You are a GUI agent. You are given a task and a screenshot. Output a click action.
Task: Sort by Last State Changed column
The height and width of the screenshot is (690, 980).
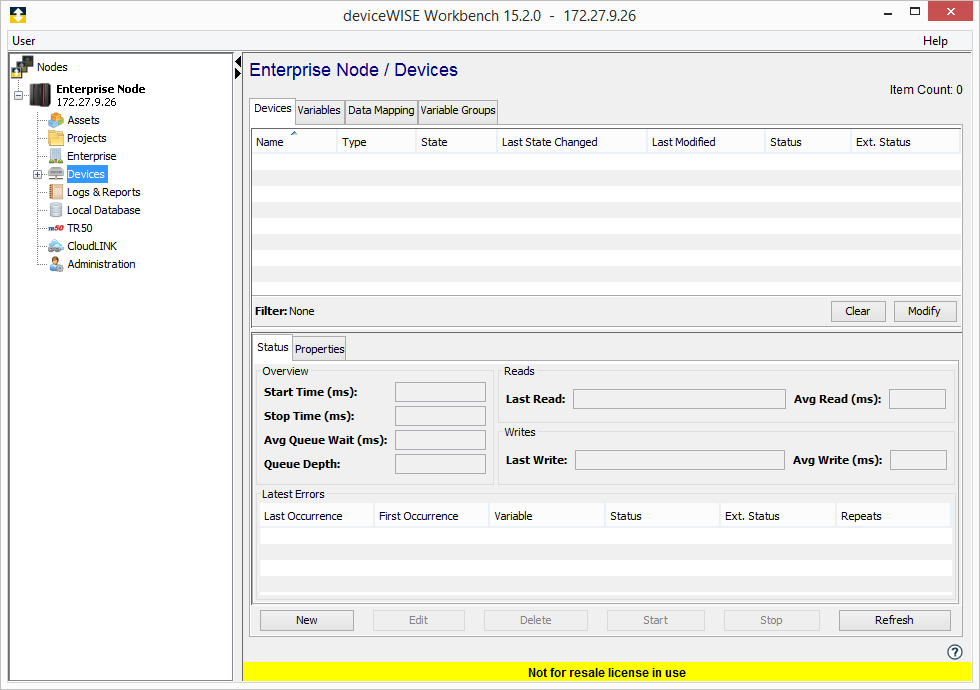[571, 142]
